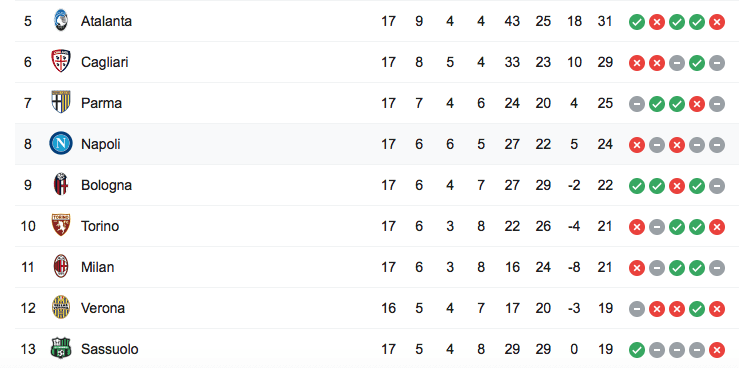This screenshot has height=368, width=739.
Task: Click the Torino club crest
Action: coord(61,226)
